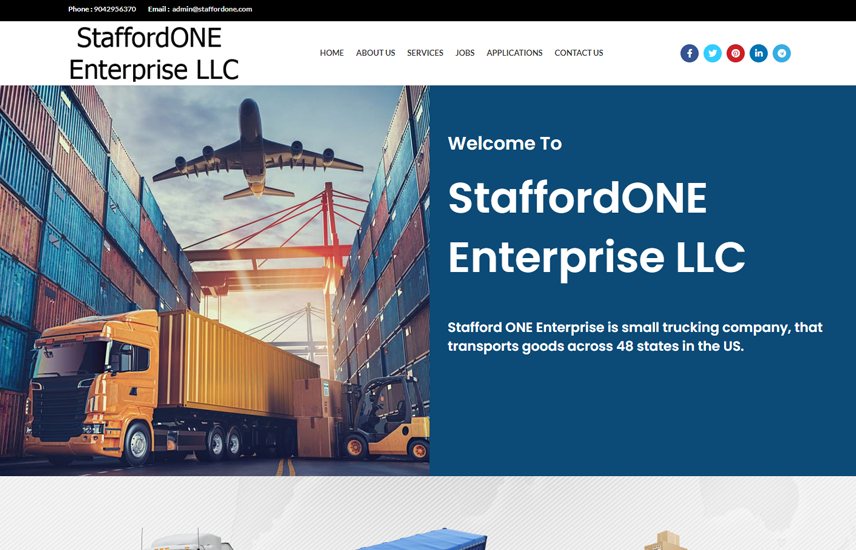
Task: Open the CONTACT US page
Action: click(579, 53)
